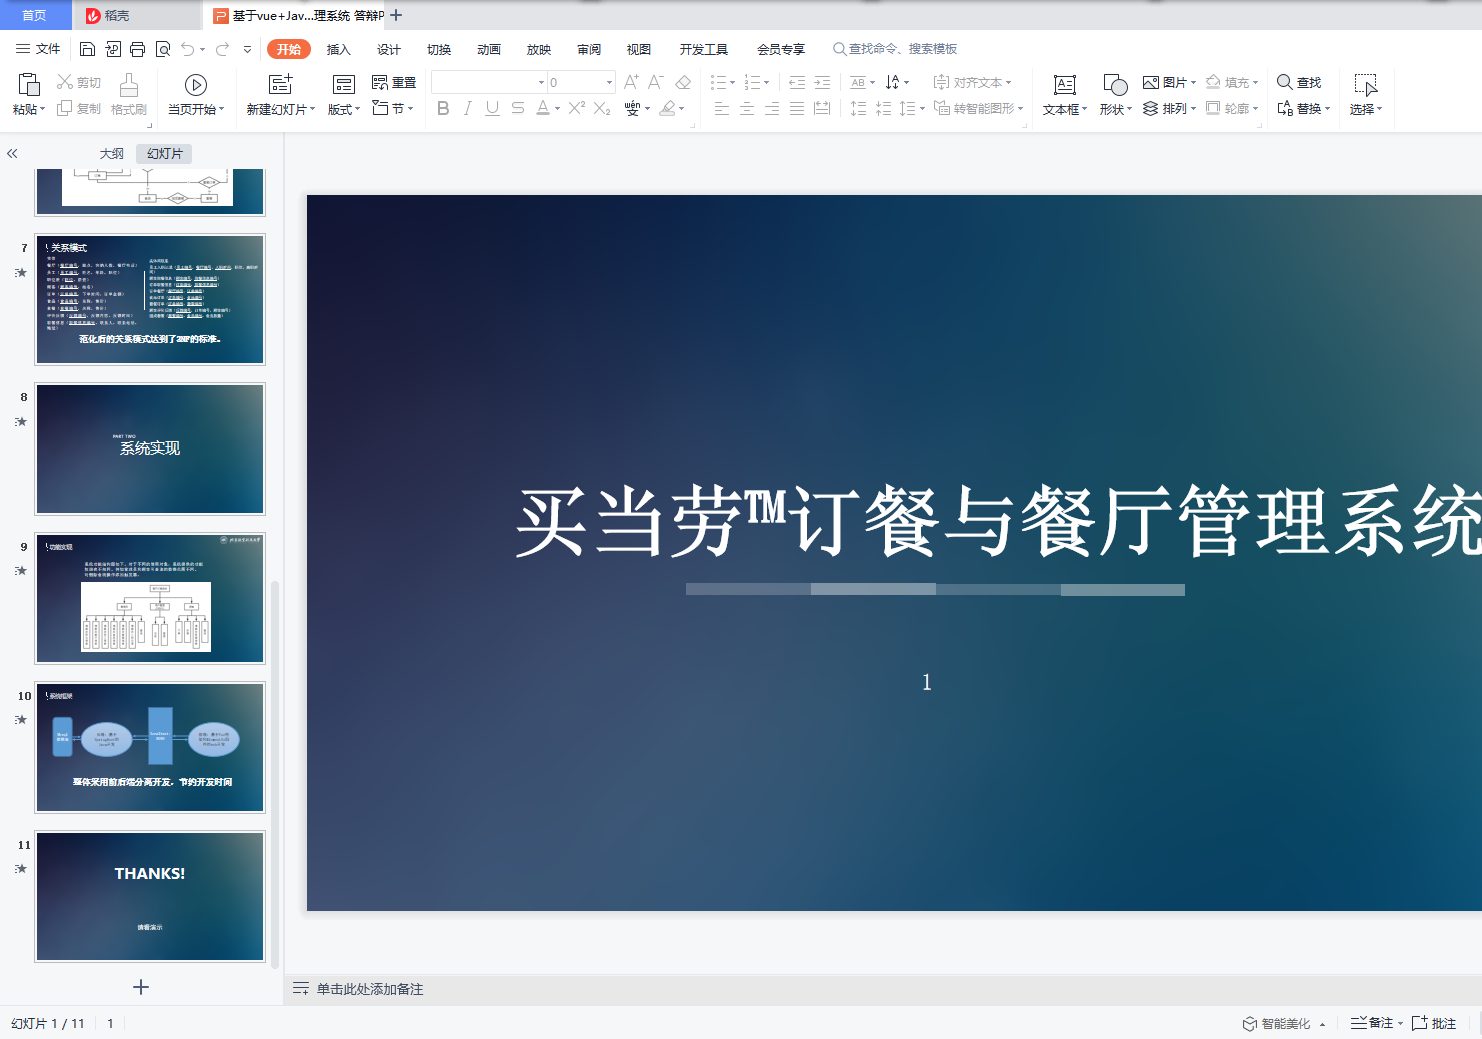This screenshot has width=1482, height=1039.
Task: Open the font size dropdown
Action: click(x=609, y=83)
